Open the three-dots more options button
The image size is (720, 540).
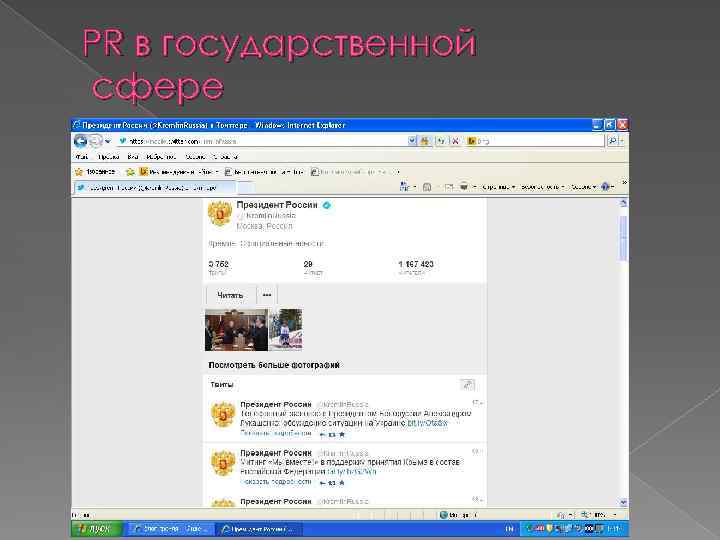(x=267, y=295)
